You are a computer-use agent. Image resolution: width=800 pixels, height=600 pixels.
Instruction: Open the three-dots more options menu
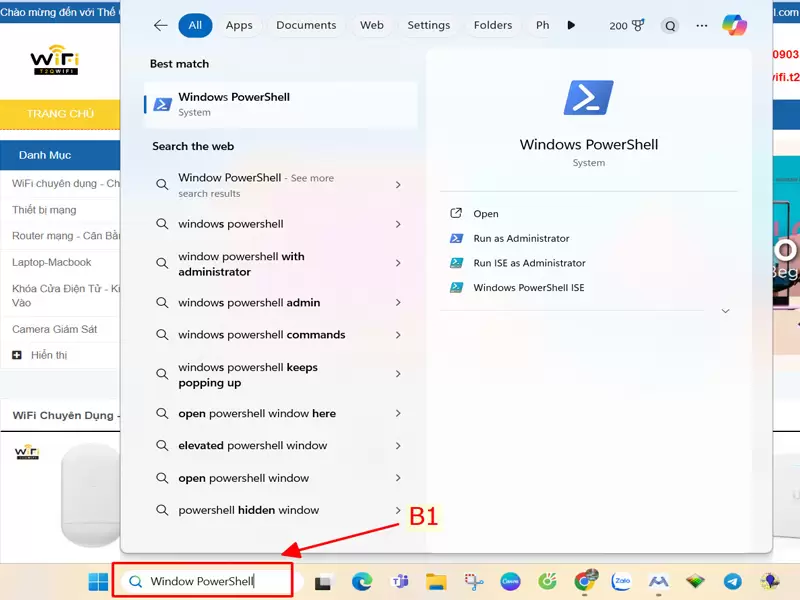click(701, 25)
